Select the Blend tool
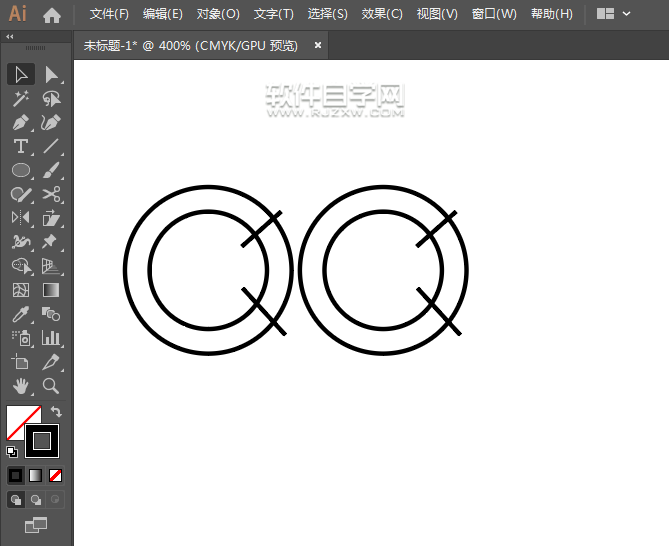This screenshot has width=669, height=546. pos(51,314)
